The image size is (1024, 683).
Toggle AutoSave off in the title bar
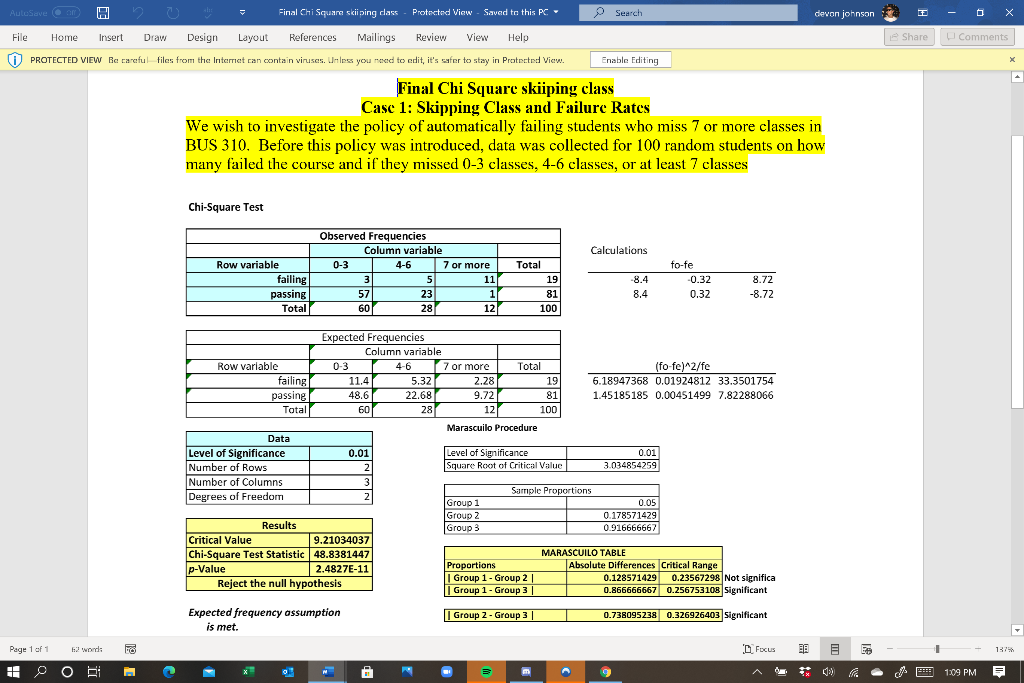pyautogui.click(x=65, y=12)
